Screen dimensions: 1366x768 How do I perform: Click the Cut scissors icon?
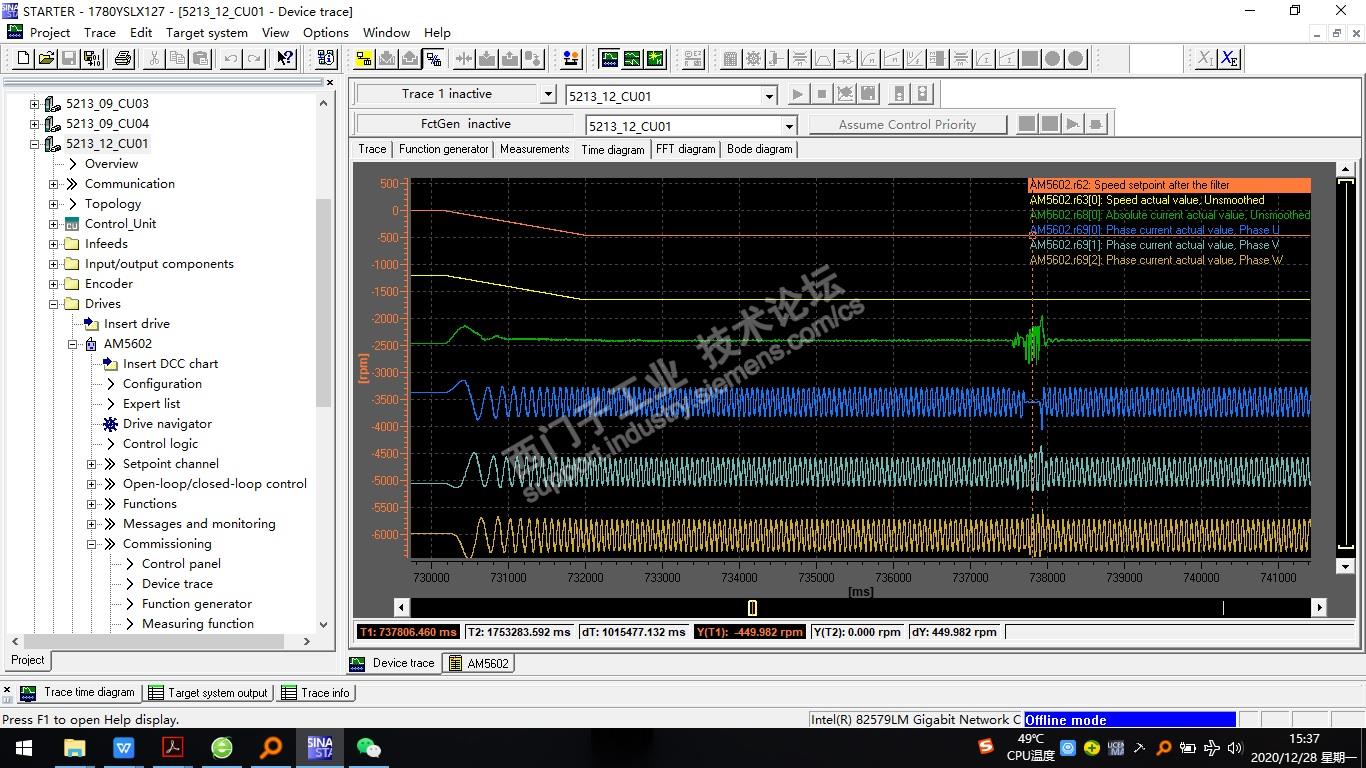pos(154,59)
